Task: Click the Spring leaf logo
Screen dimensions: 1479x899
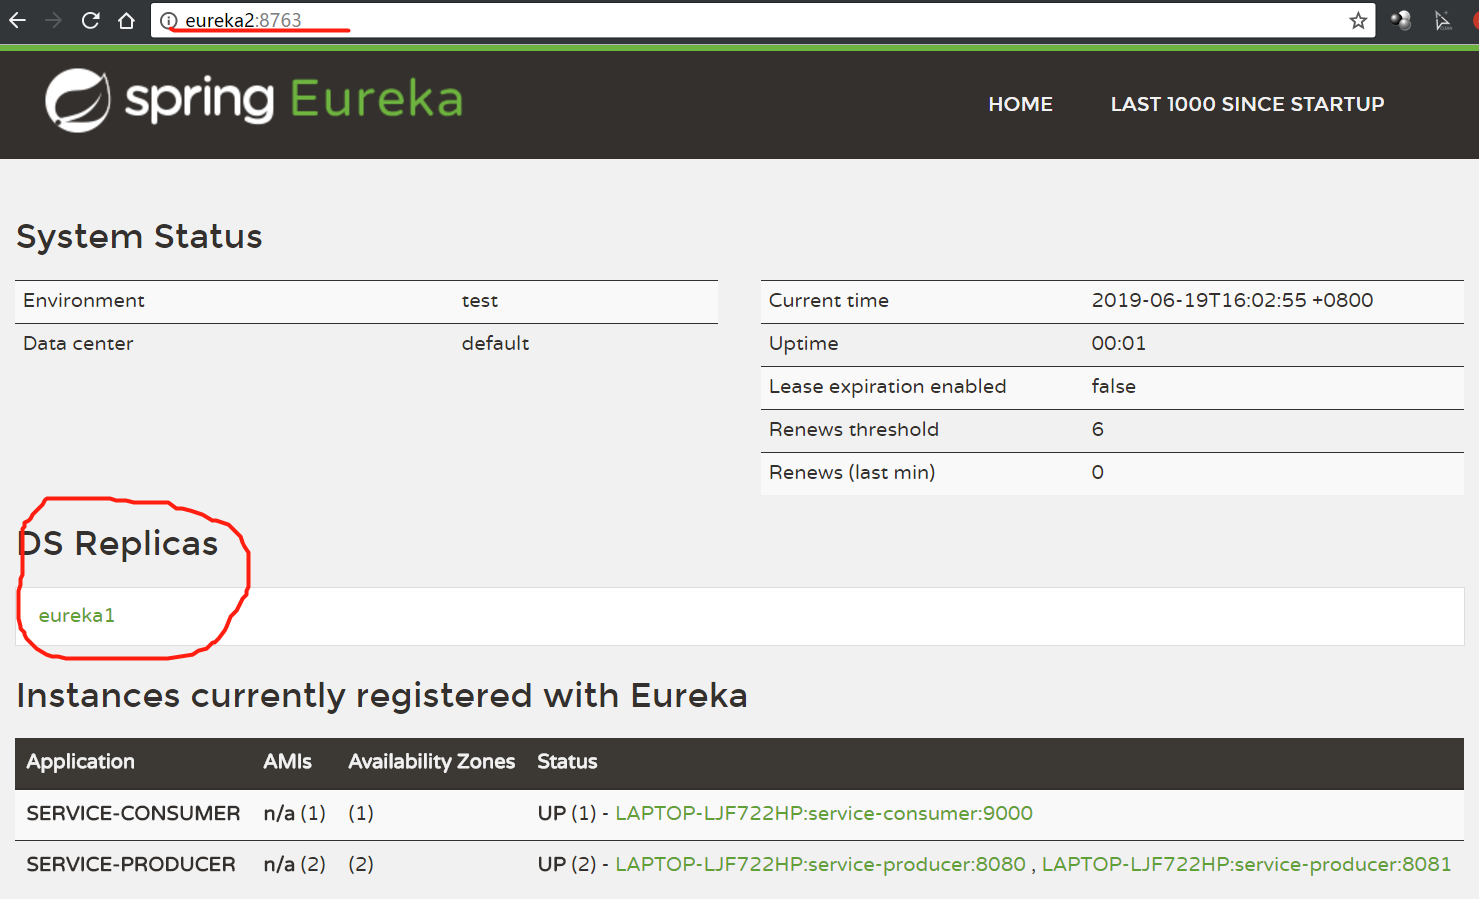Action: 78,100
